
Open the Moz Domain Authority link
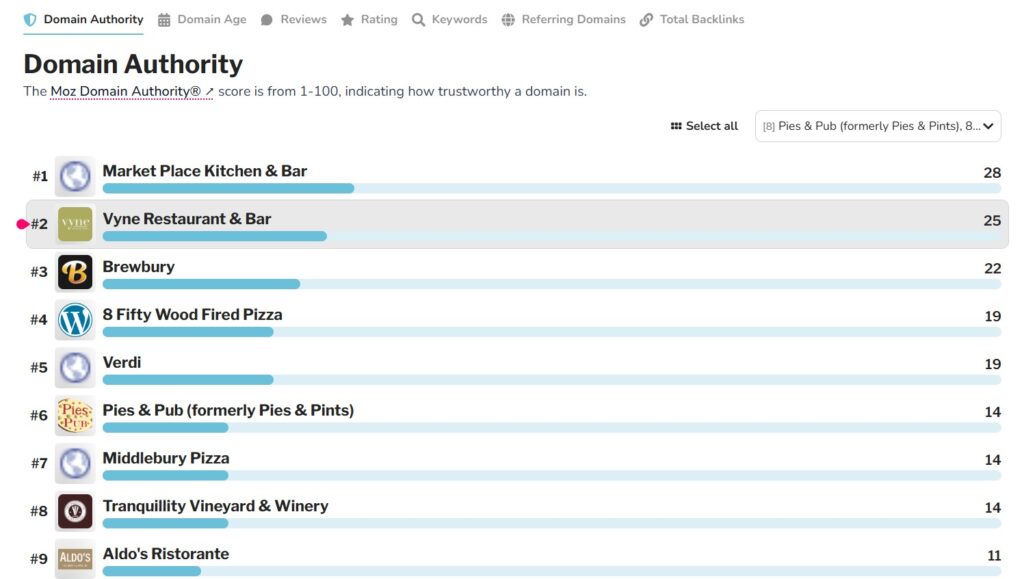coord(132,92)
